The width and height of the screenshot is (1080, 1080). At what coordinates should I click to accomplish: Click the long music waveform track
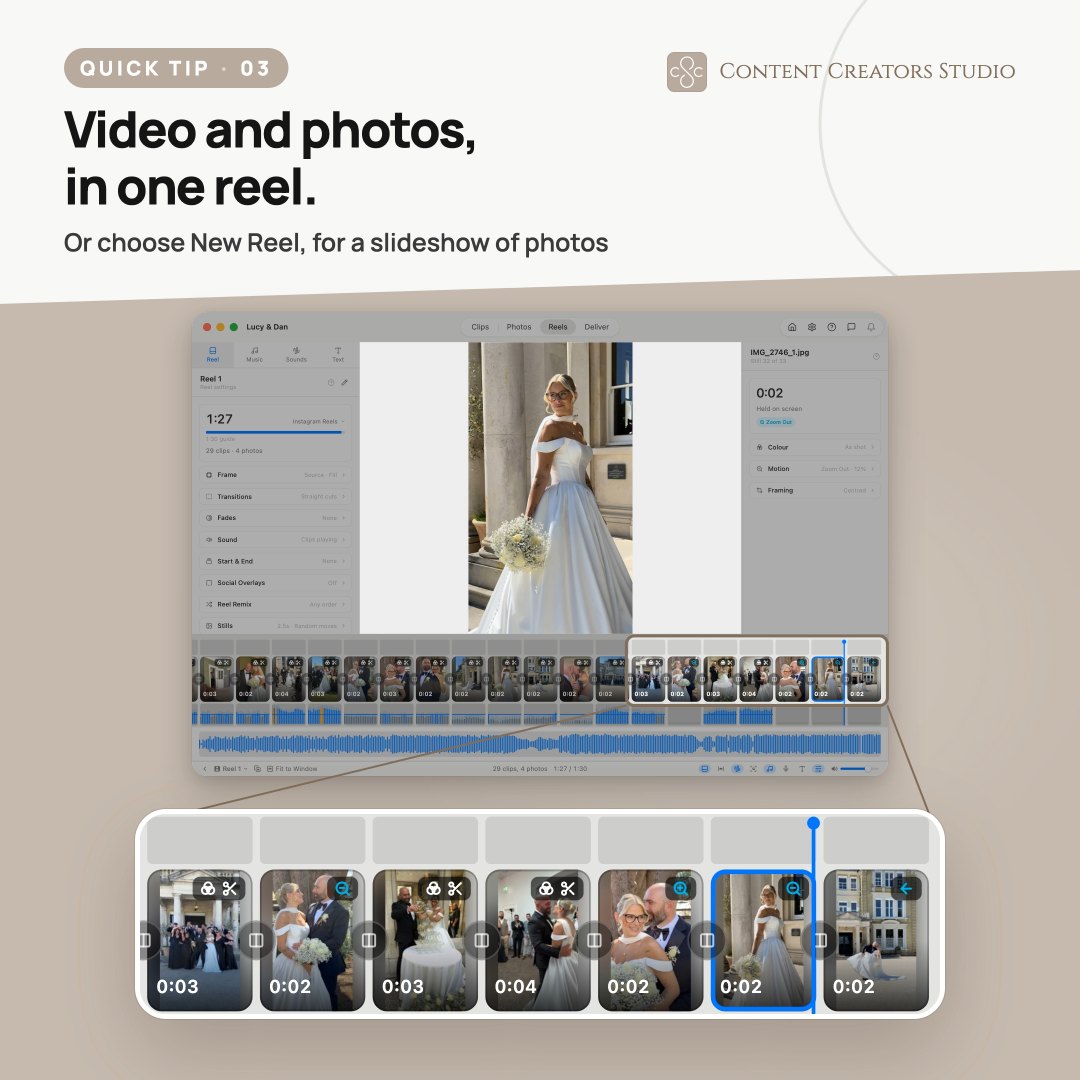539,744
